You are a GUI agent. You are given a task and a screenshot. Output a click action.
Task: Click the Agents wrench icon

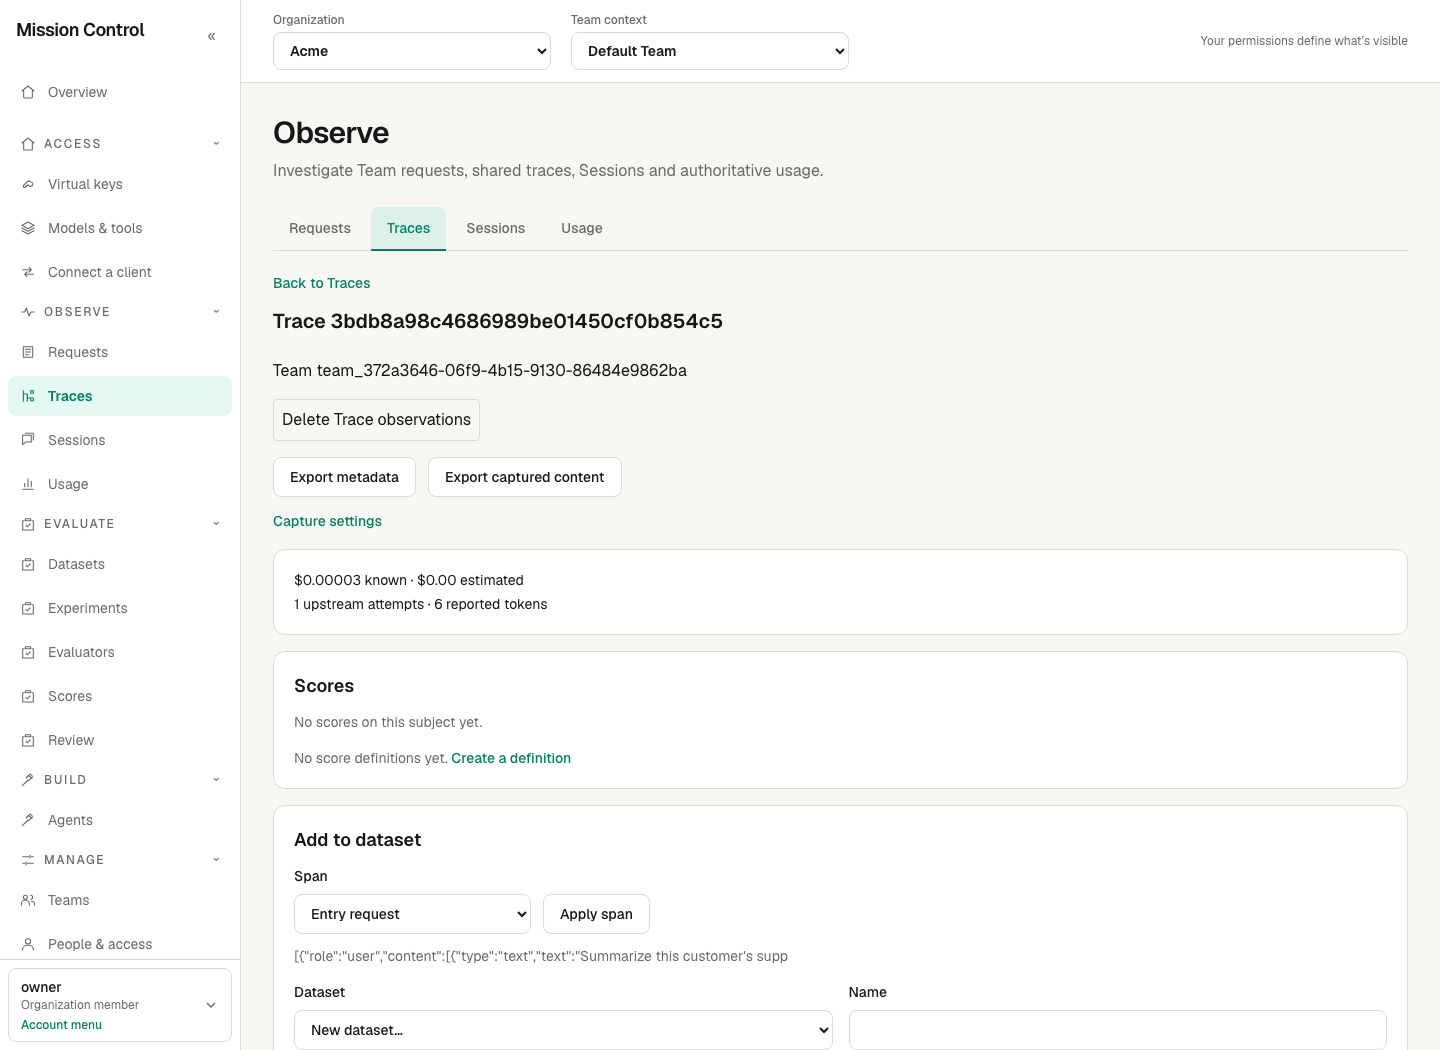28,820
